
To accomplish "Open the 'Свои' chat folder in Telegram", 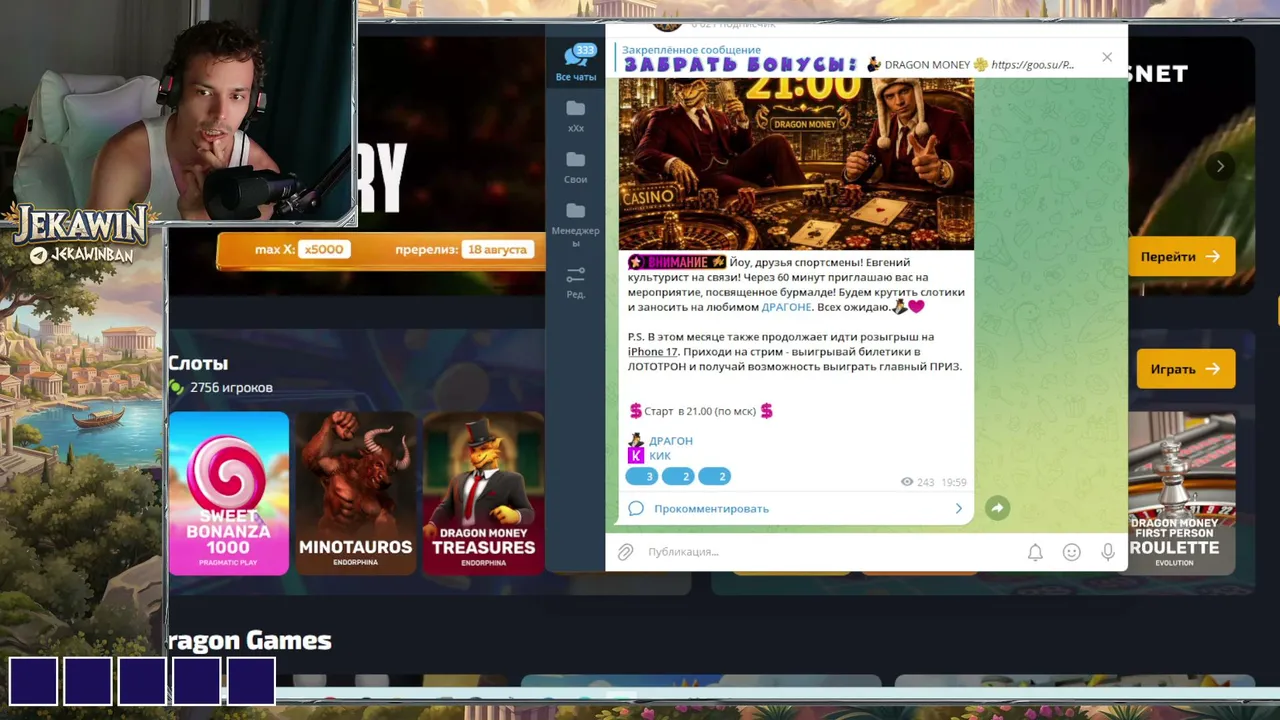I will [x=576, y=167].
